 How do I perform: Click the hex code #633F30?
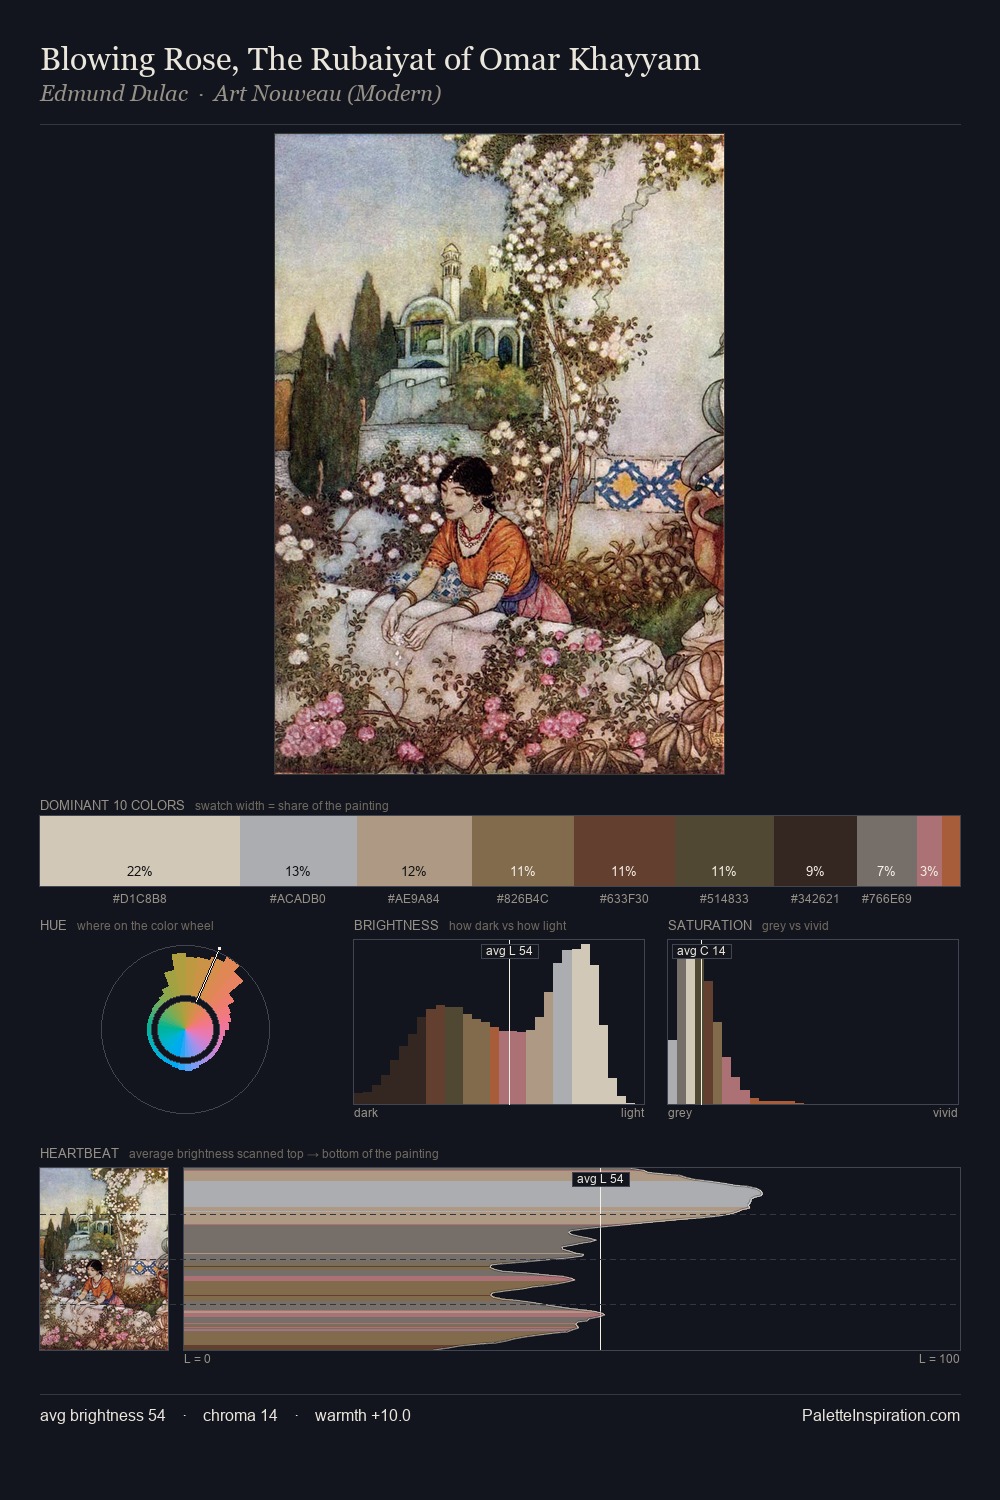[625, 898]
